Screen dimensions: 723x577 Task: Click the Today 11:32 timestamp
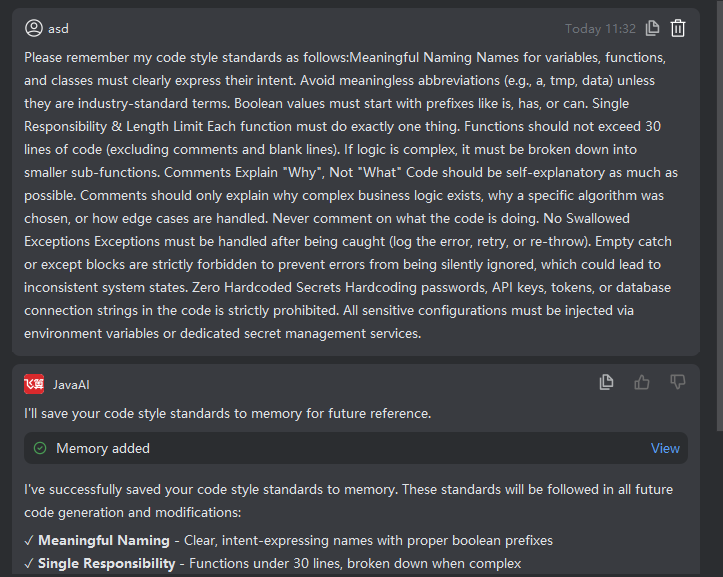tap(600, 29)
